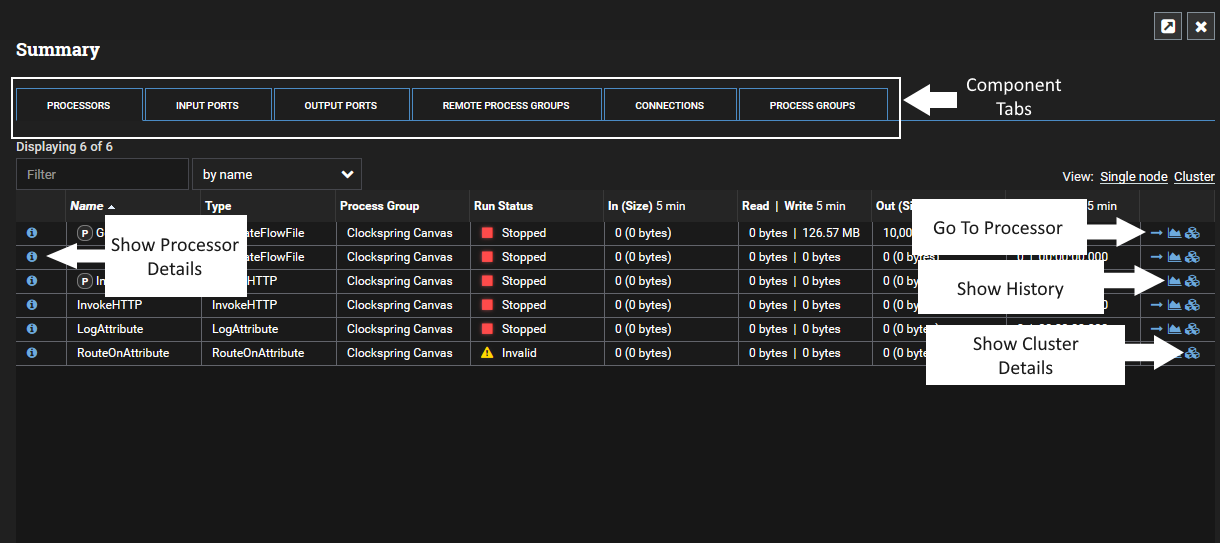Viewport: 1220px width, 543px height.
Task: Click the '0 (0 bytes)' In value on RouteOnAttribute row
Action: [643, 353]
